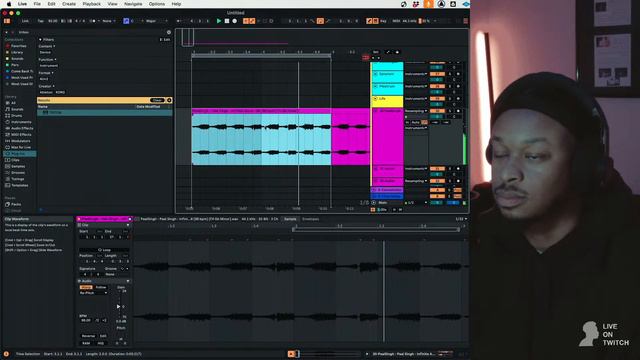
Task: Toggle the MIDI mapping mode switch
Action: tap(396, 21)
